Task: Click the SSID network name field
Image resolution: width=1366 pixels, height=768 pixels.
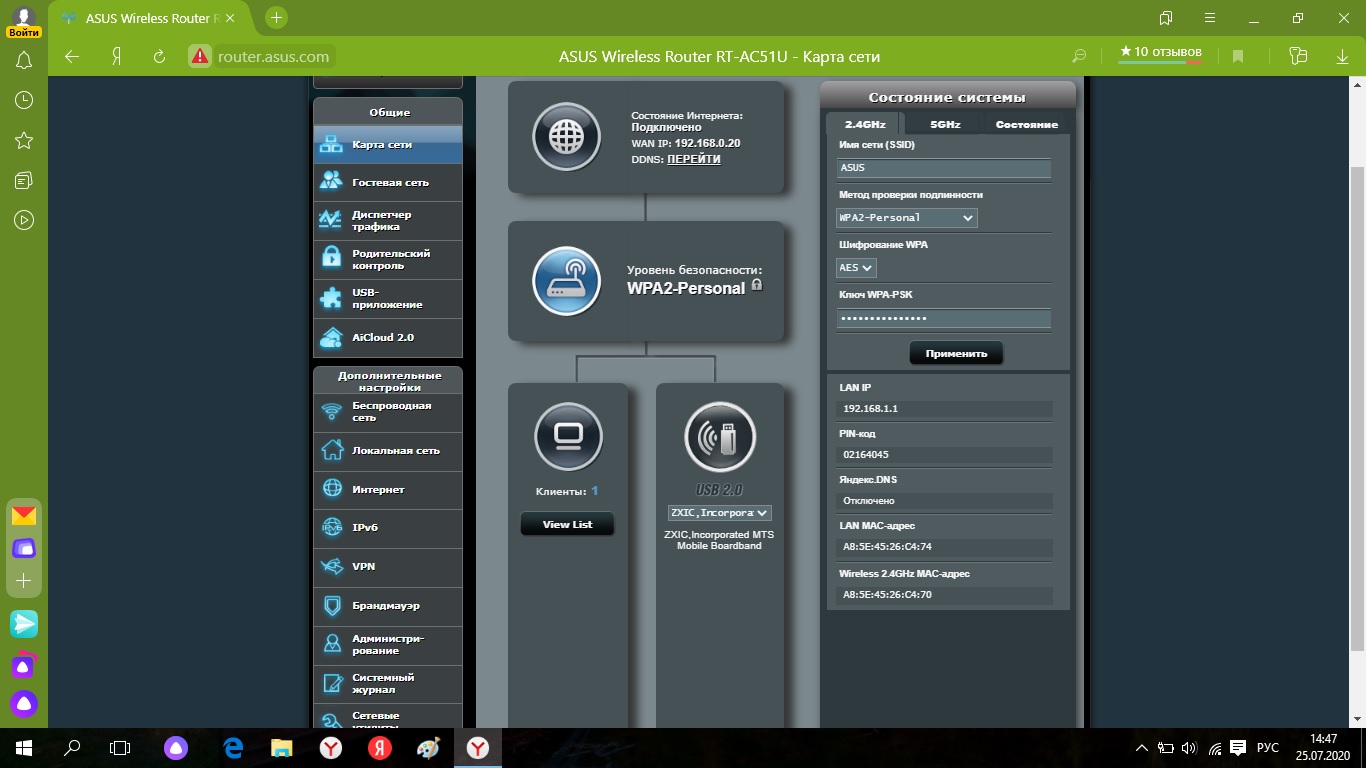Action: click(944, 169)
